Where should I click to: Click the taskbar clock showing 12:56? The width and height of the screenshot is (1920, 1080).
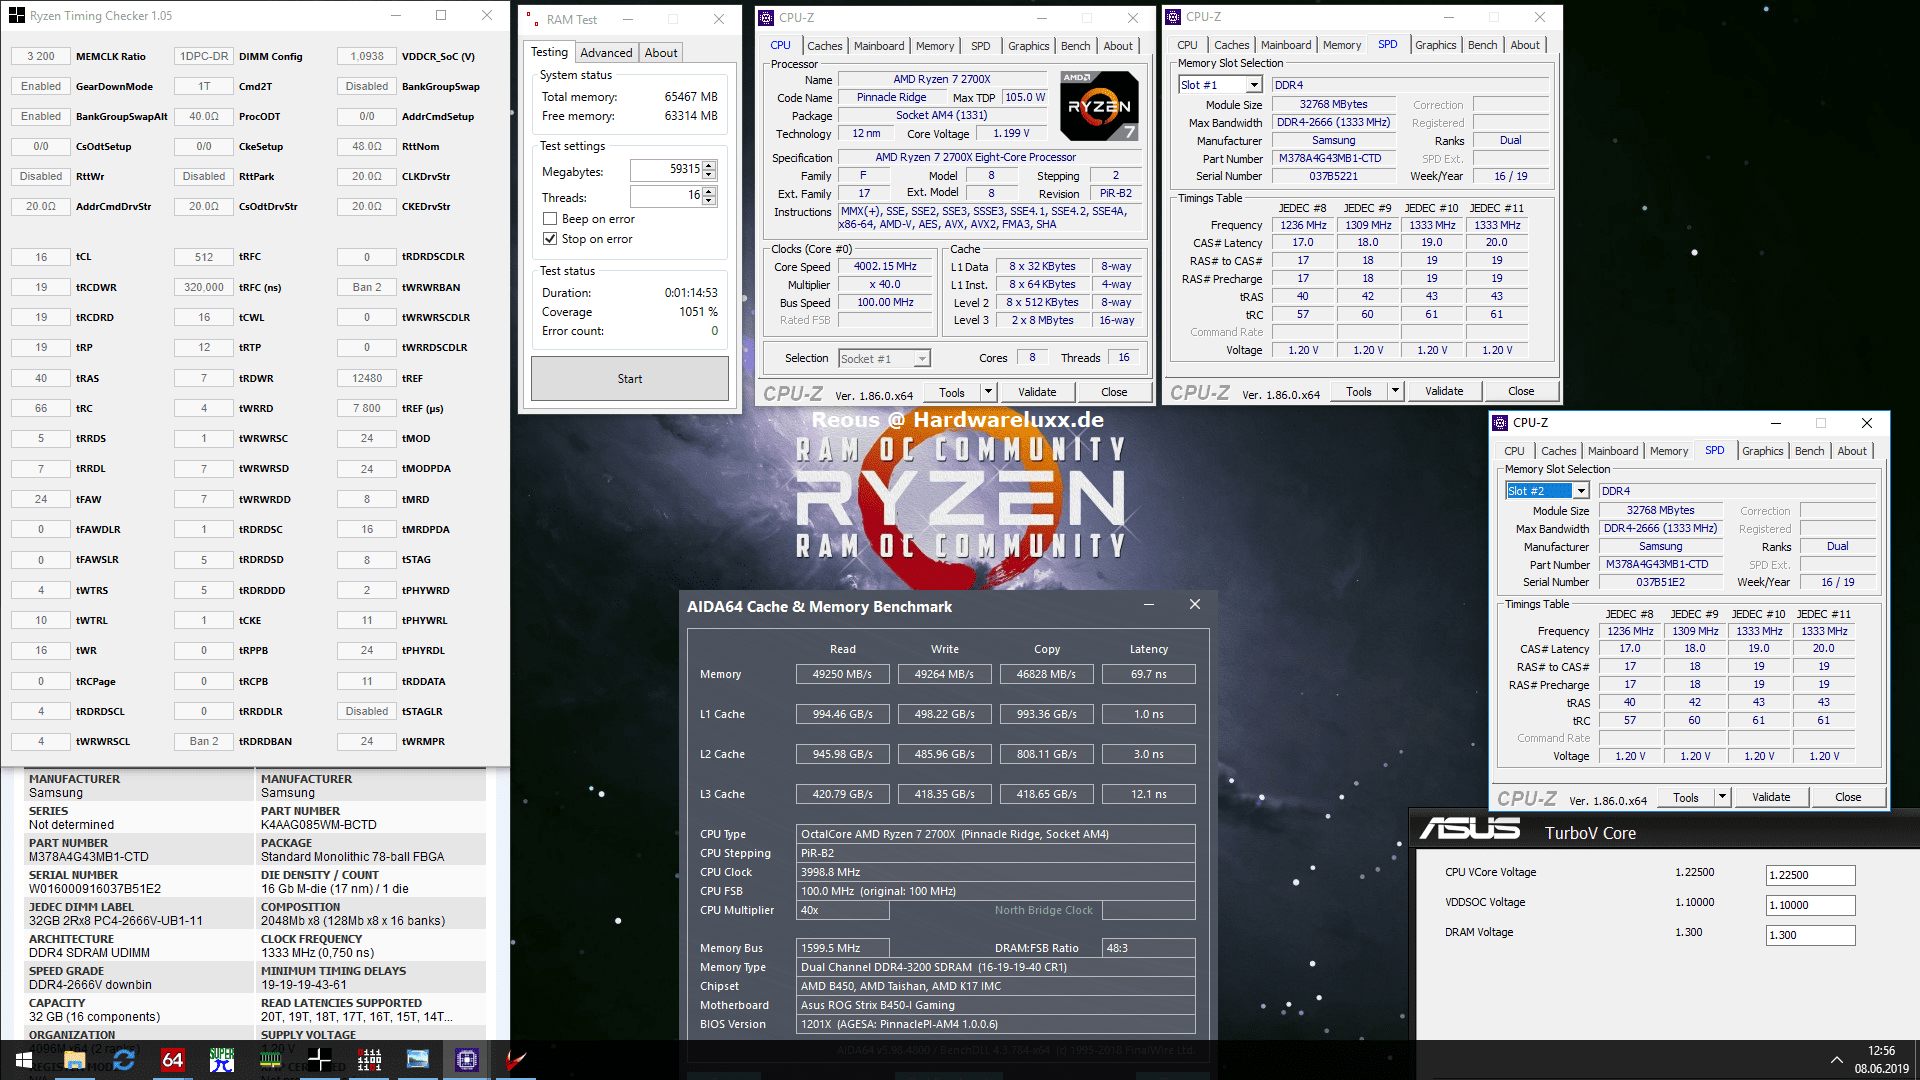1881,1059
